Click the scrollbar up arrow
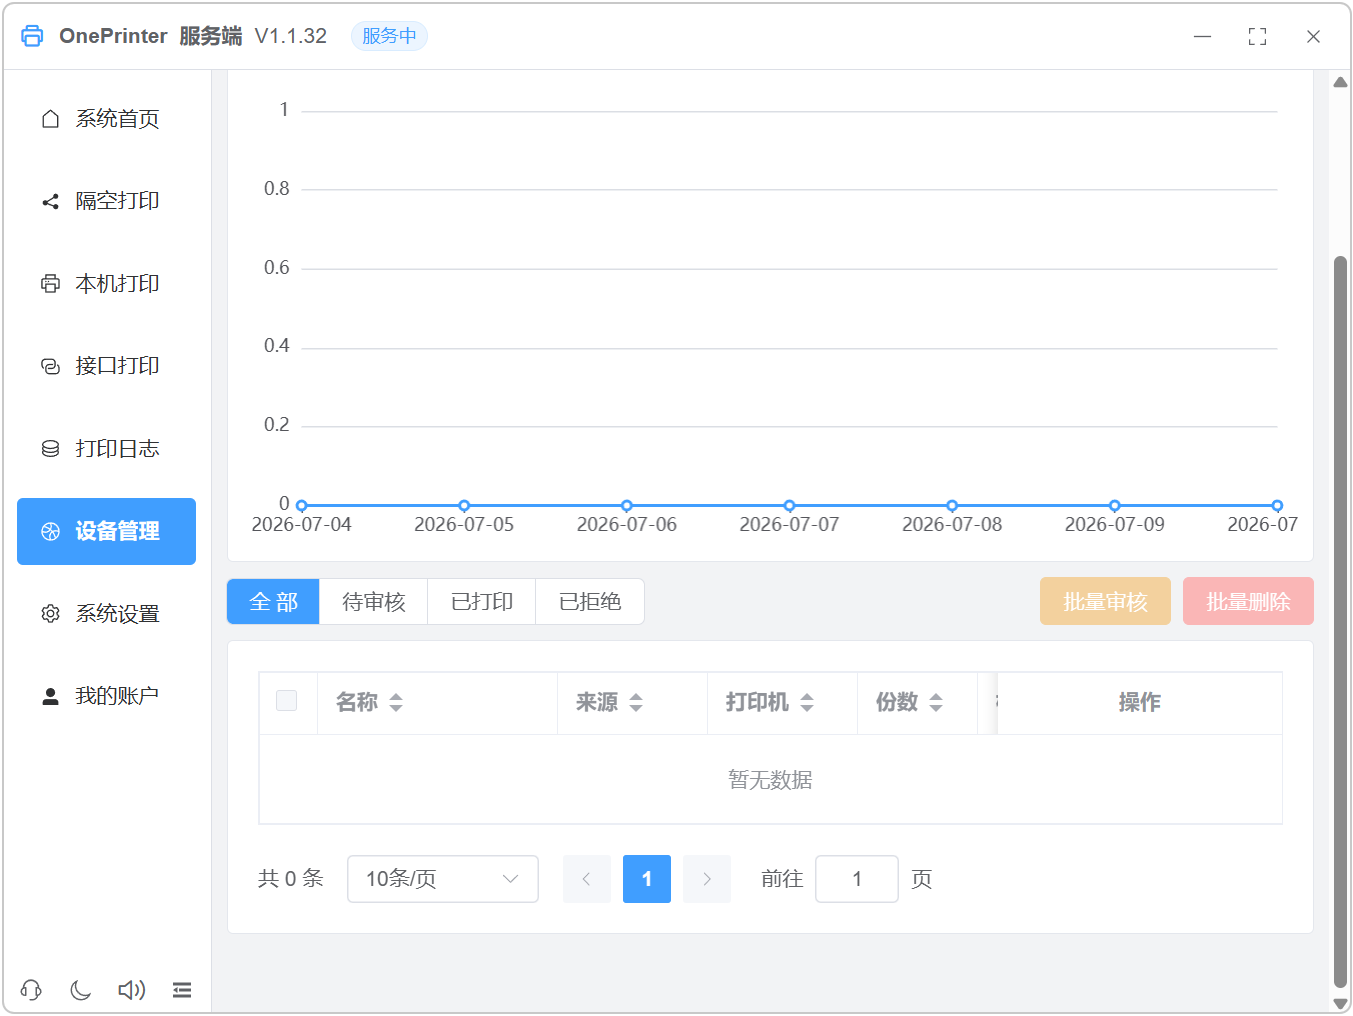 pos(1341,82)
